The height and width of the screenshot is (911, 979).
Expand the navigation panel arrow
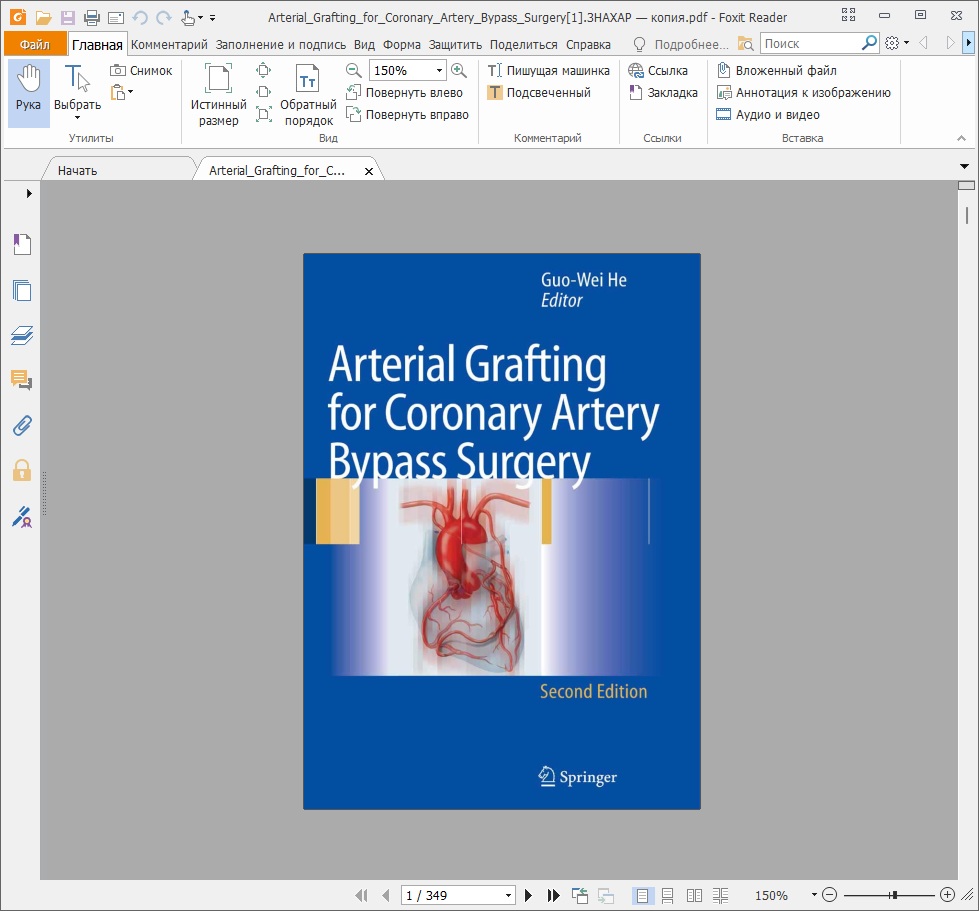point(29,194)
